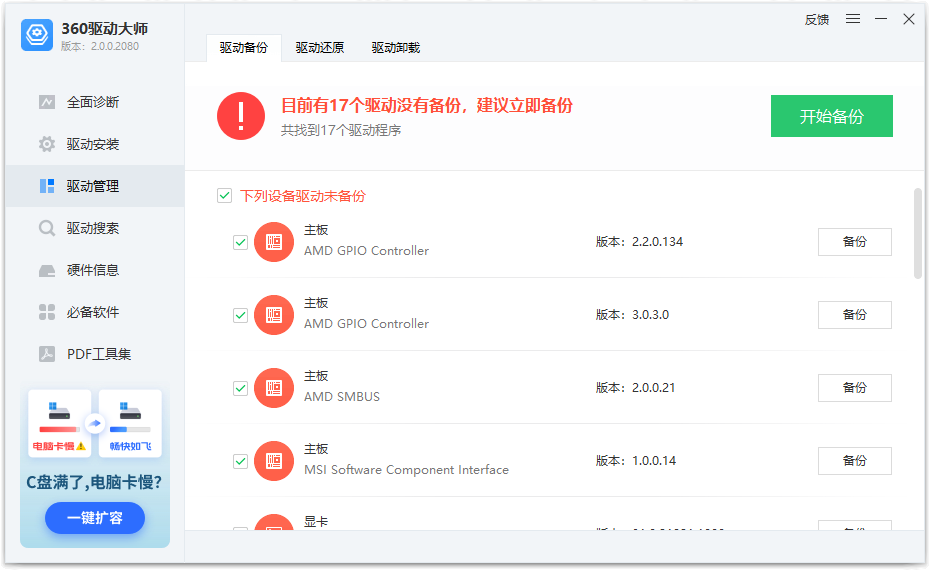
Task: Open 驱动安装 in the sidebar
Action: pyautogui.click(x=95, y=144)
